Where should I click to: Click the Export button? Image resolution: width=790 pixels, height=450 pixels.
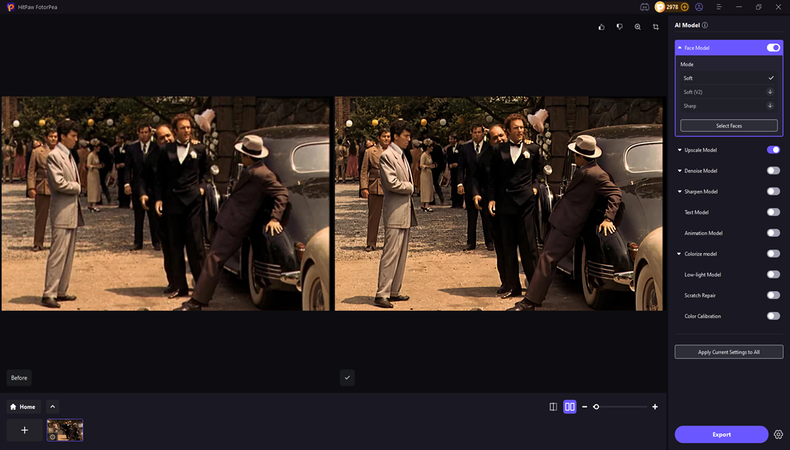[x=721, y=434]
